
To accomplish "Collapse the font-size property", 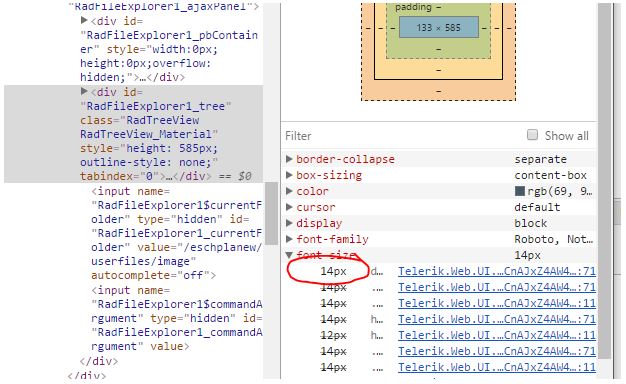I will point(289,255).
